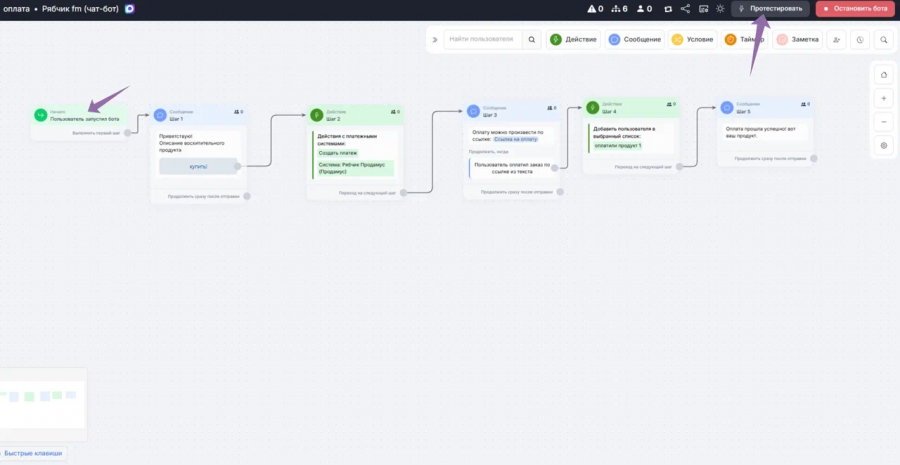Click the Протестировать button
Screen dimensions: 900x465
coord(770,9)
